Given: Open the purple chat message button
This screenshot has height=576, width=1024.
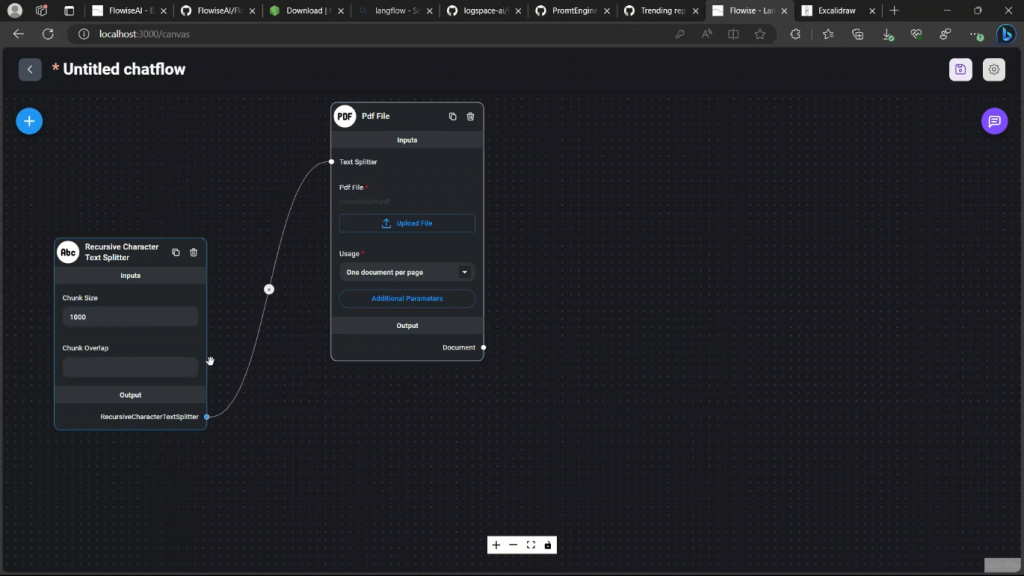Looking at the screenshot, I should pyautogui.click(x=994, y=121).
